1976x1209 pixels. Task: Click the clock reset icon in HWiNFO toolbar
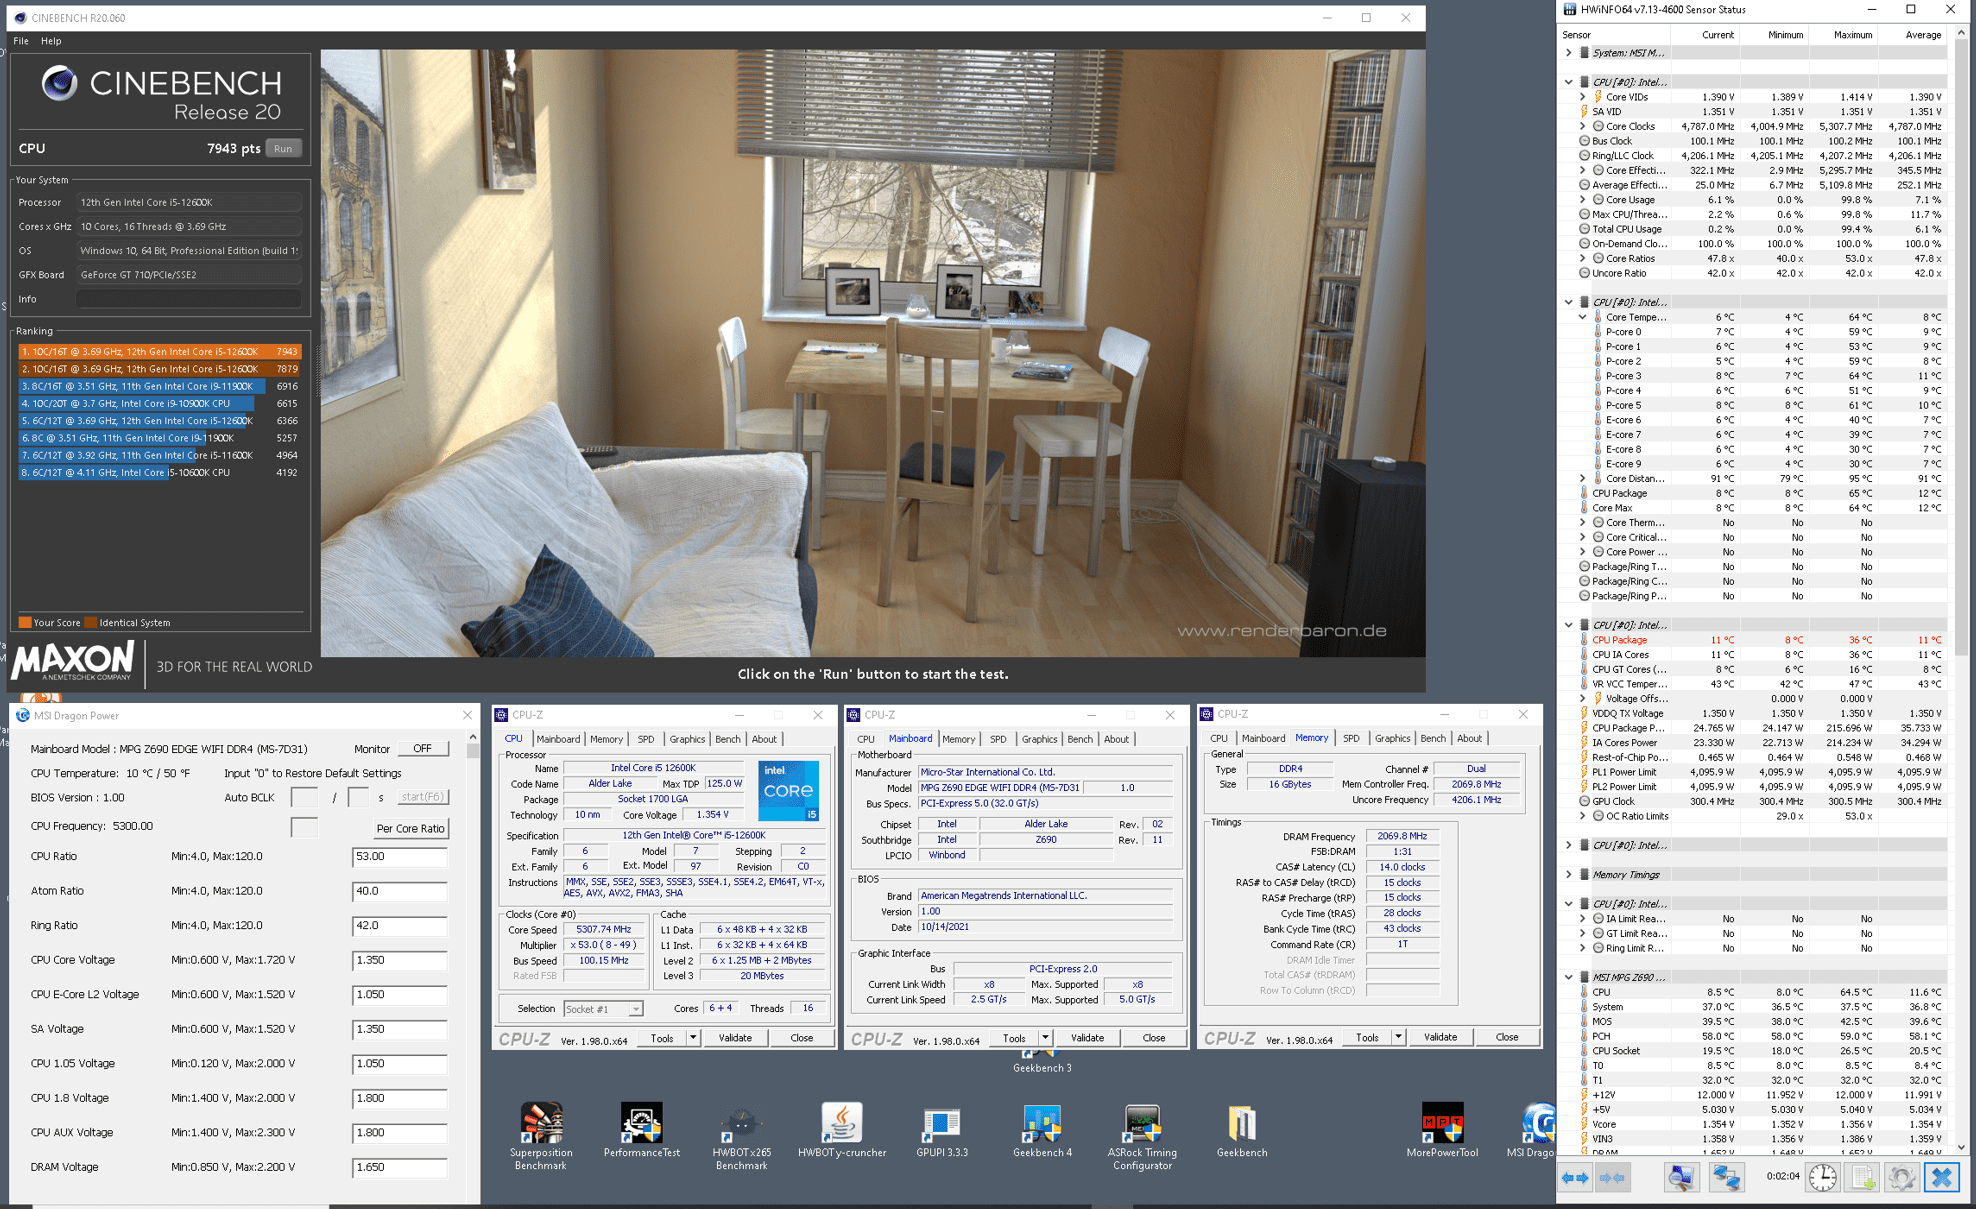[x=1823, y=1178]
